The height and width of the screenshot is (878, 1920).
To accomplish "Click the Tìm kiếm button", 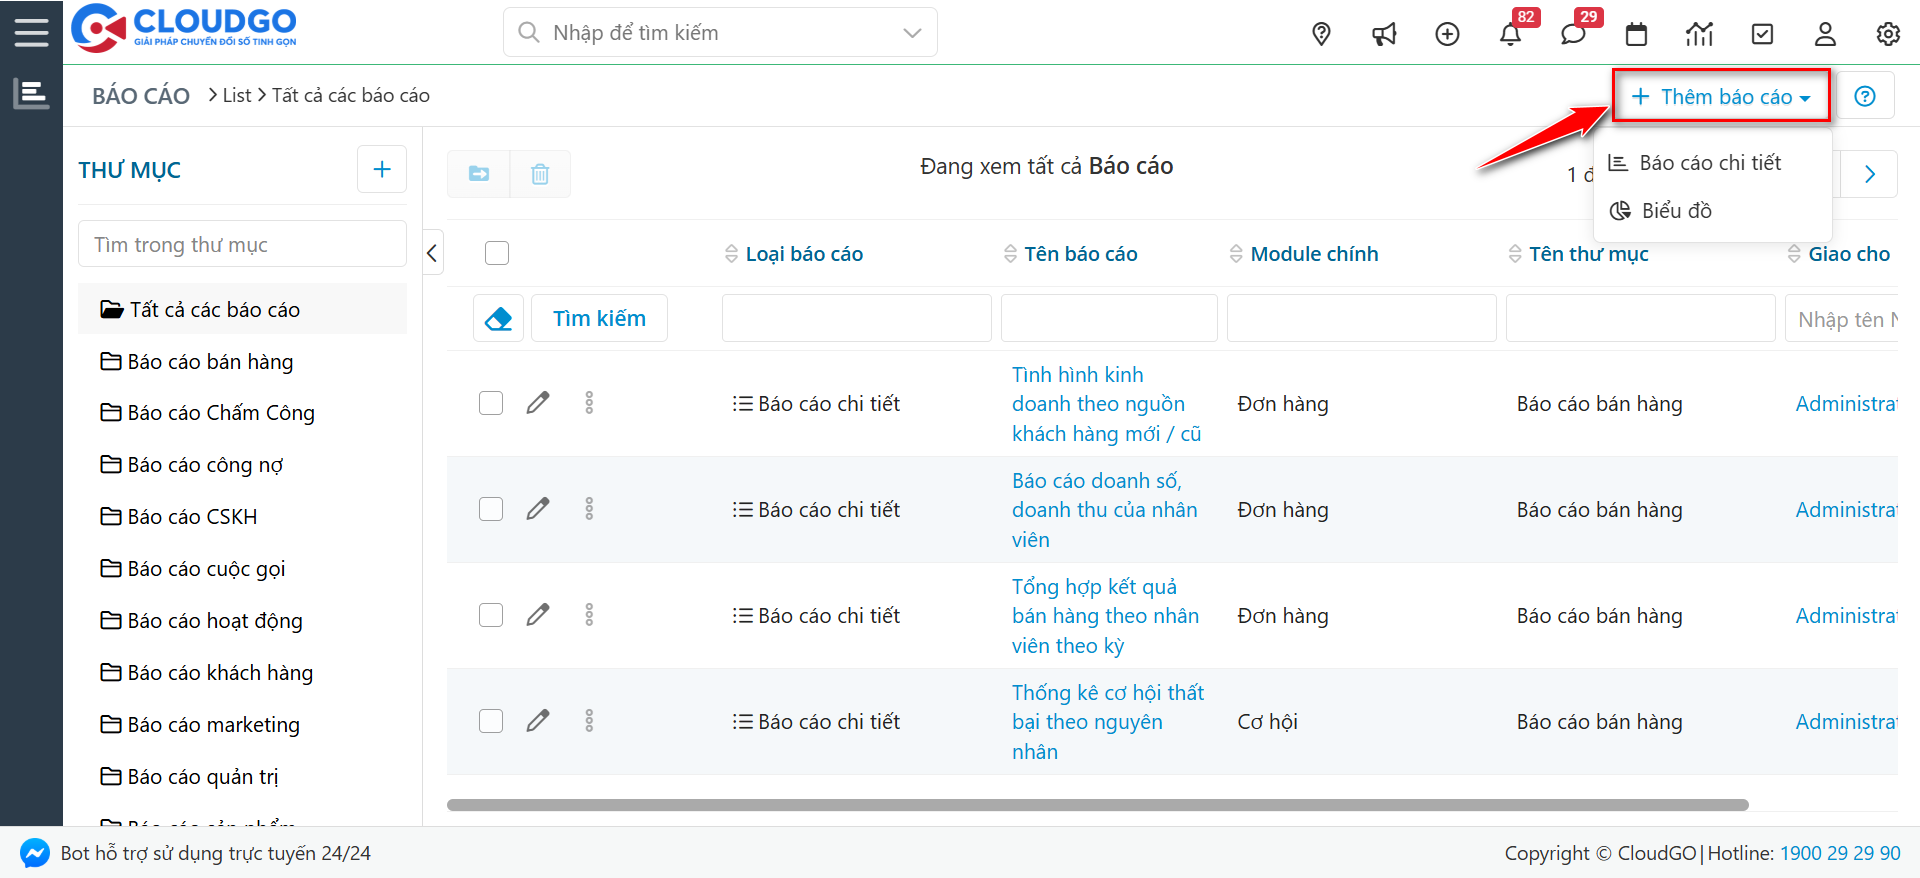I will (x=599, y=319).
